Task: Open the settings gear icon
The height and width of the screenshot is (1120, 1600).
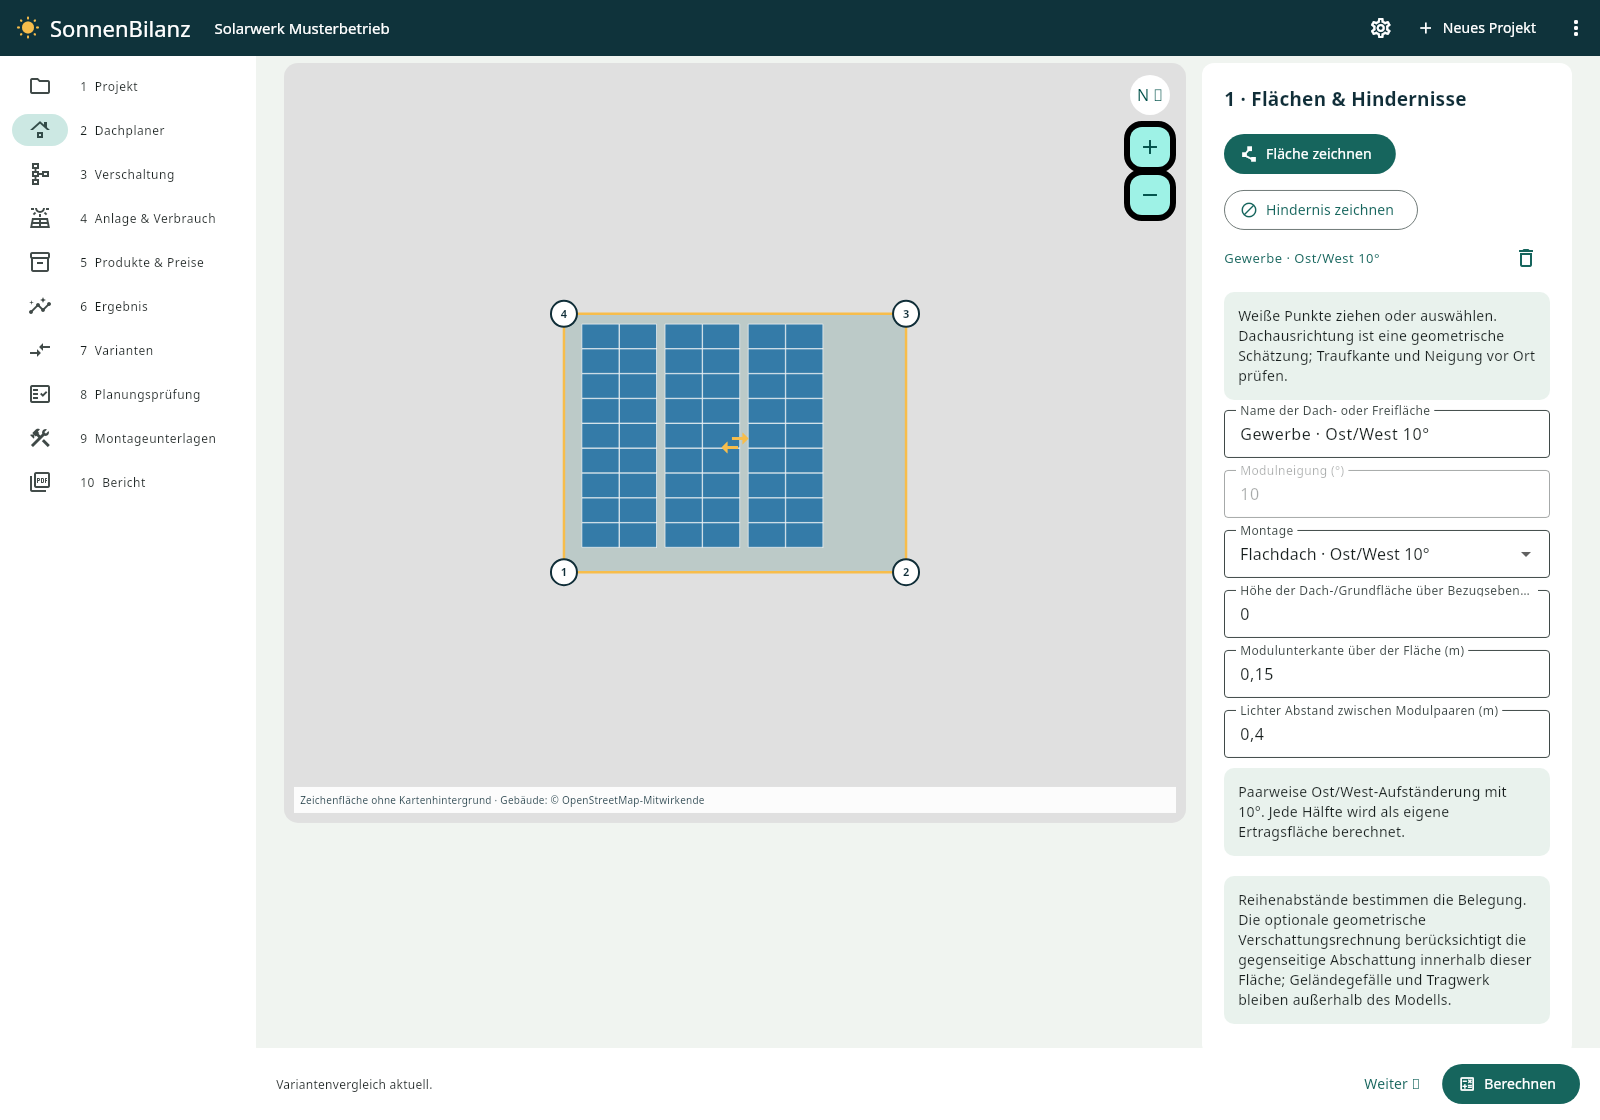Action: coord(1381,28)
